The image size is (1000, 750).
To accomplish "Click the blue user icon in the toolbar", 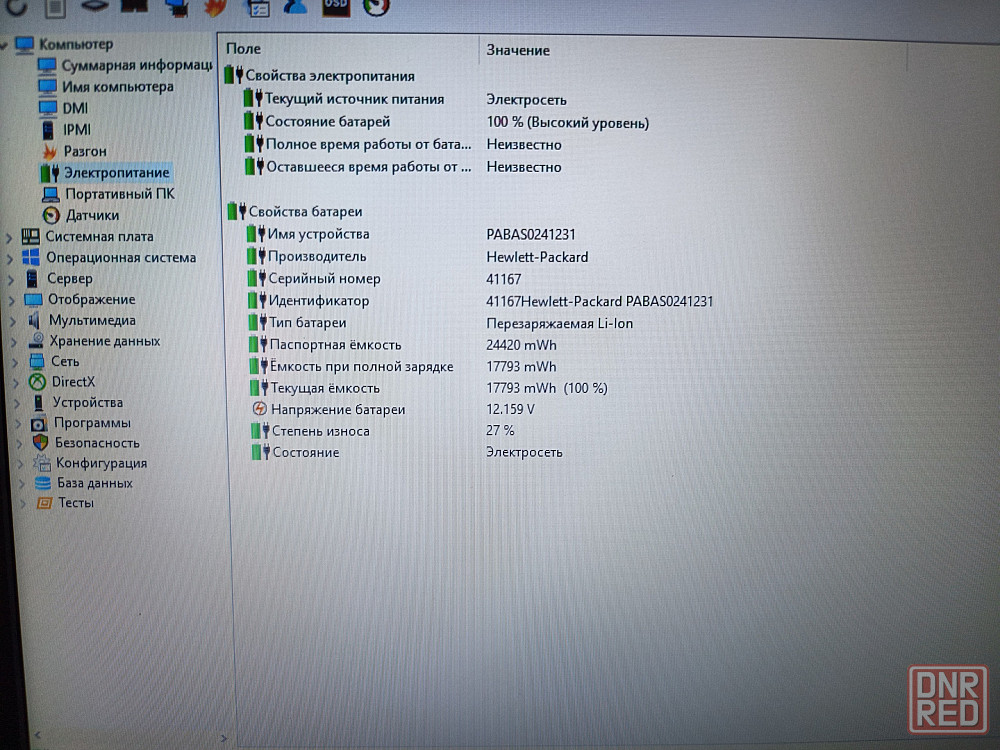I will point(295,7).
